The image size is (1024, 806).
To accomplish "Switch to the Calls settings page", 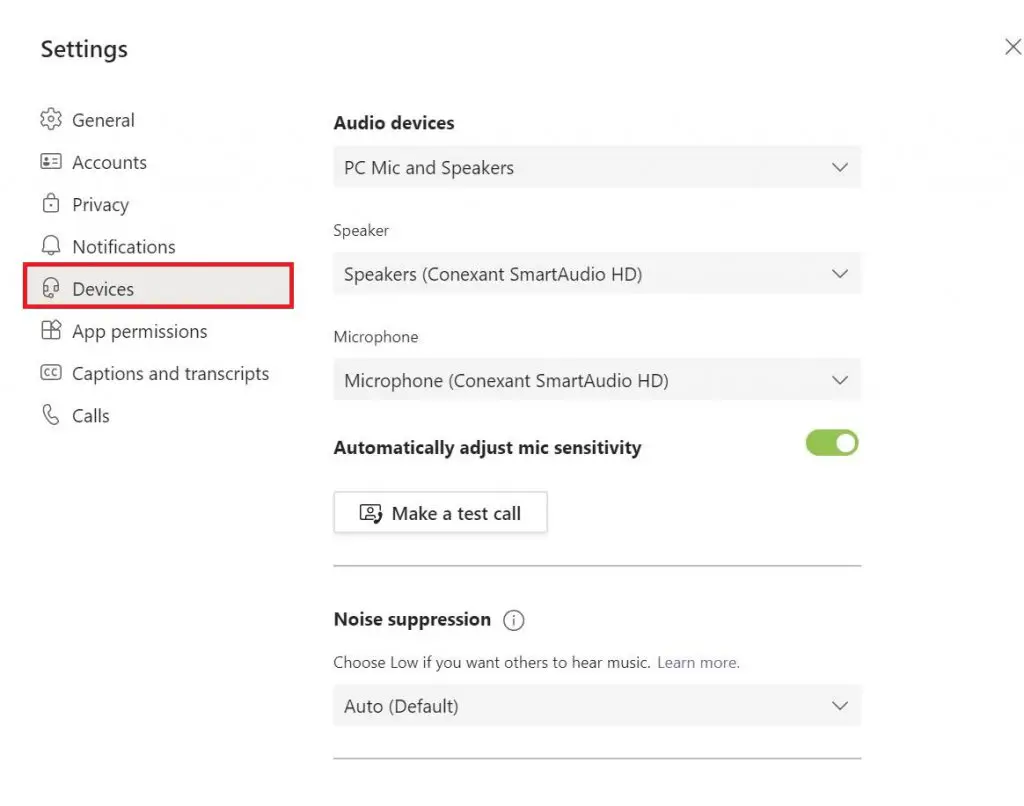I will point(90,415).
